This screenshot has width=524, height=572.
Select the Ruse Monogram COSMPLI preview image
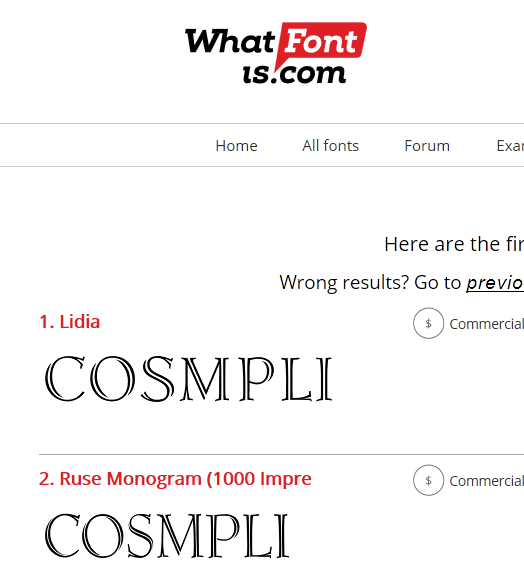click(x=167, y=536)
